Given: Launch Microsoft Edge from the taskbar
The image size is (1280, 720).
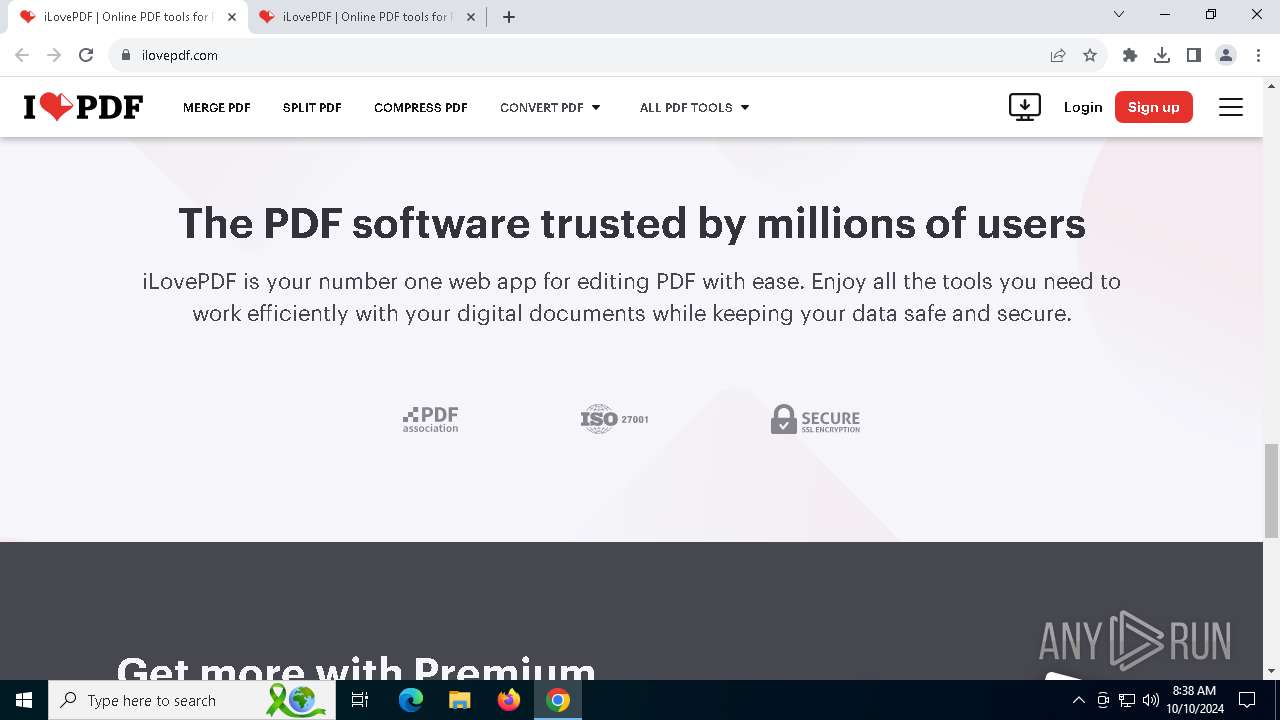Looking at the screenshot, I should (411, 700).
